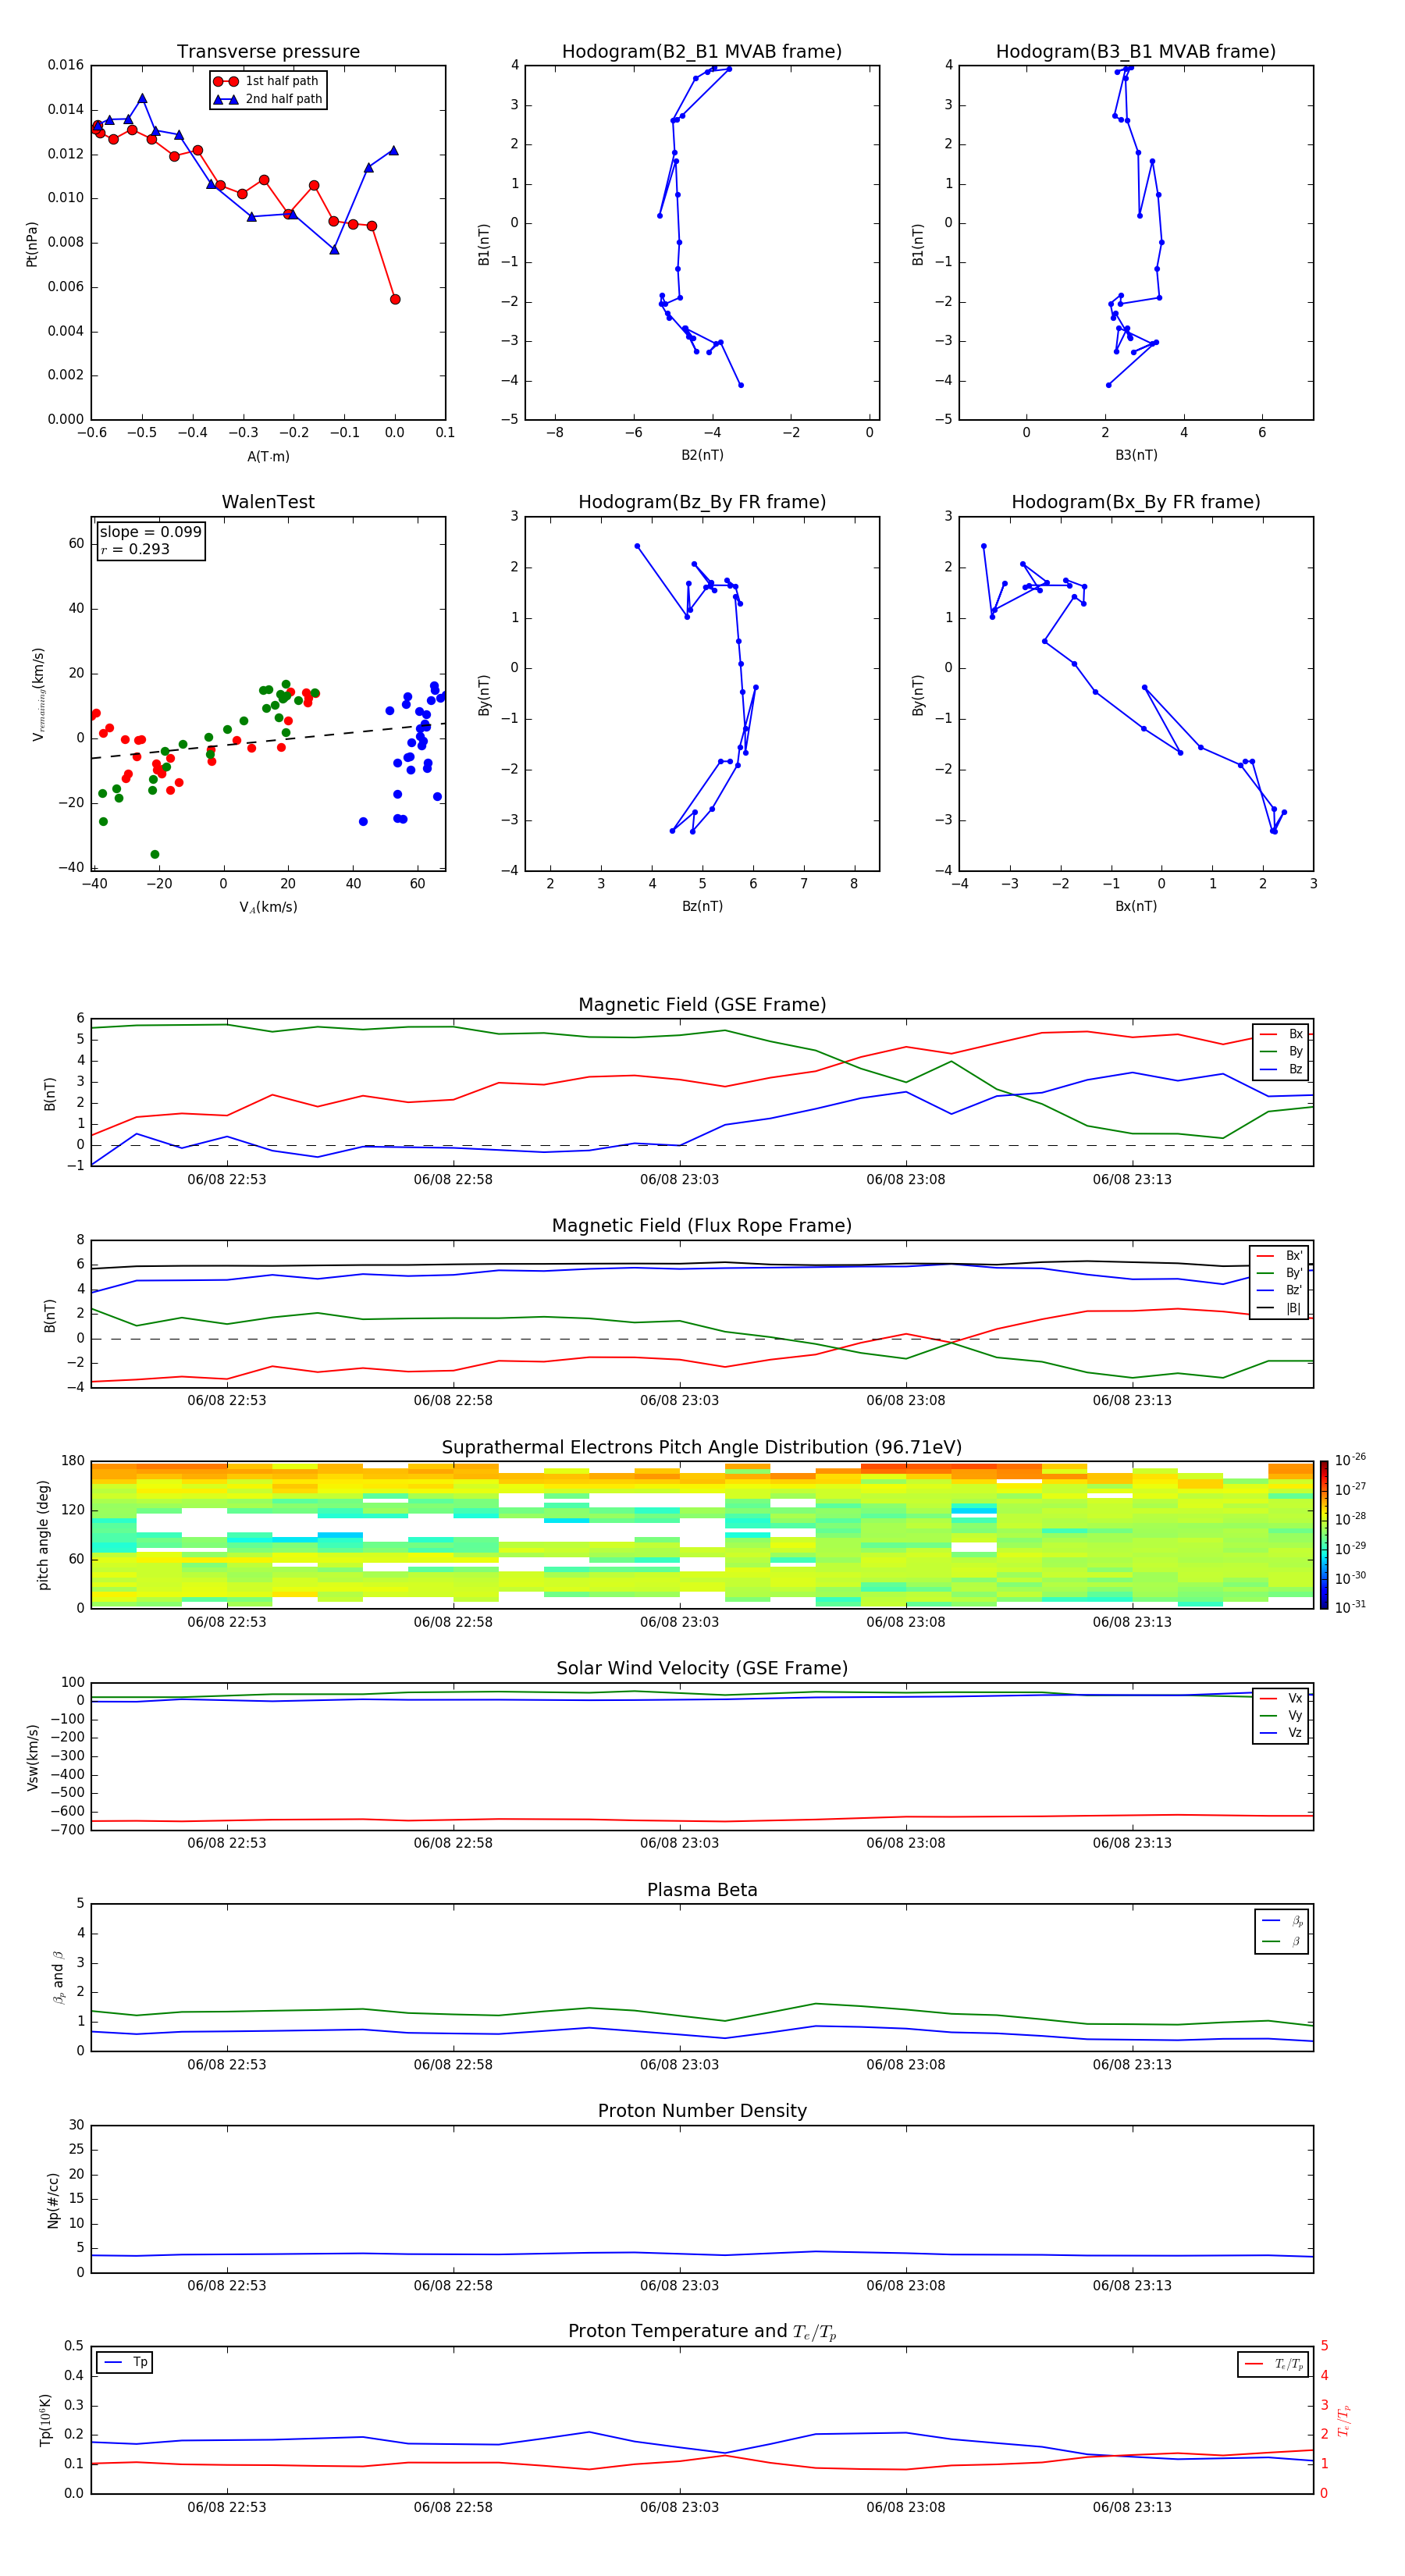Viewport: 1405px width, 2576px height.
Task: Click the 'Plasma Beta' title
Action: coord(702,1890)
